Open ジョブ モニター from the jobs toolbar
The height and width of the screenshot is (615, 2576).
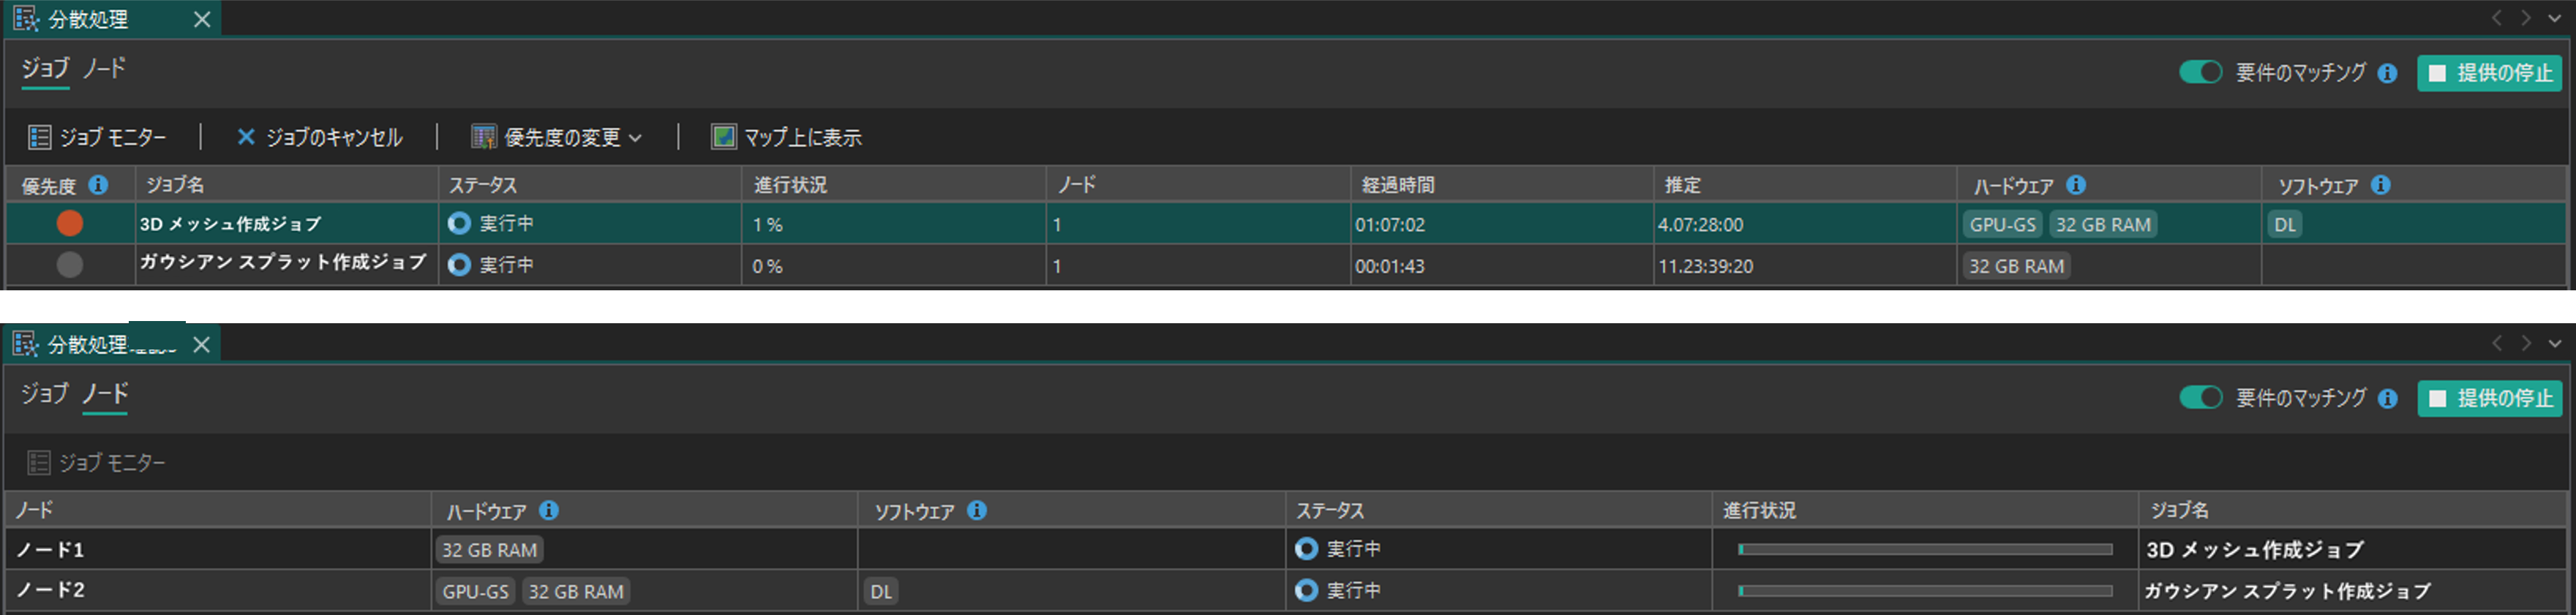97,137
